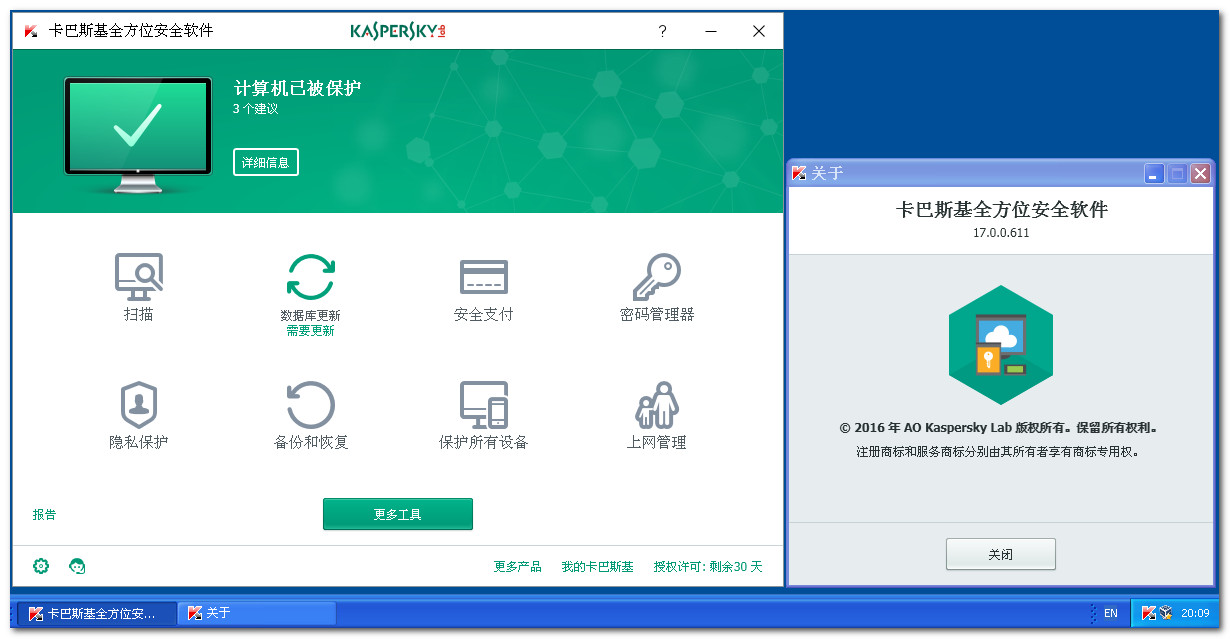Click the '© 2016 年 AO Kaspersky Lab' copyright line
Image resolution: width=1230 pixels, height=639 pixels.
(999, 427)
